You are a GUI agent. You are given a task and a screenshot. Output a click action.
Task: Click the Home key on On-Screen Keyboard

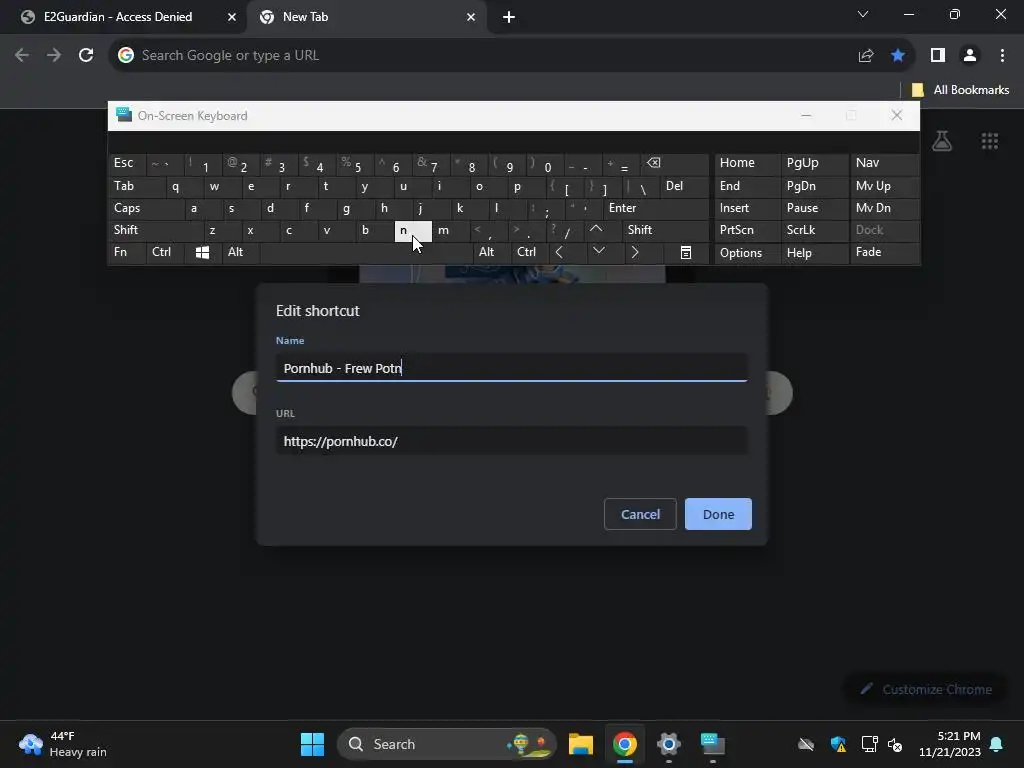pyautogui.click(x=747, y=164)
